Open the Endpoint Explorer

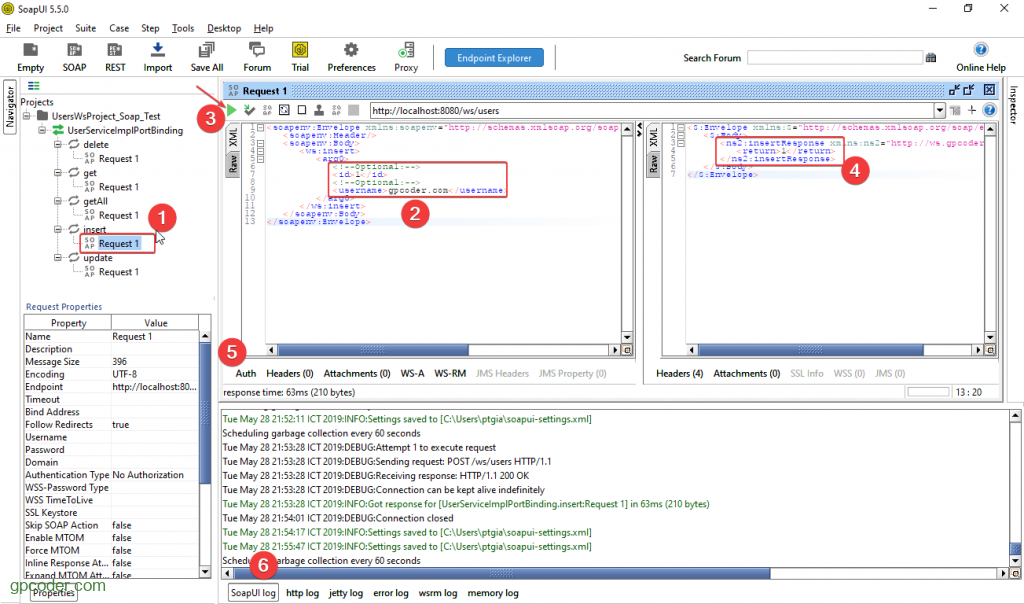coord(494,57)
